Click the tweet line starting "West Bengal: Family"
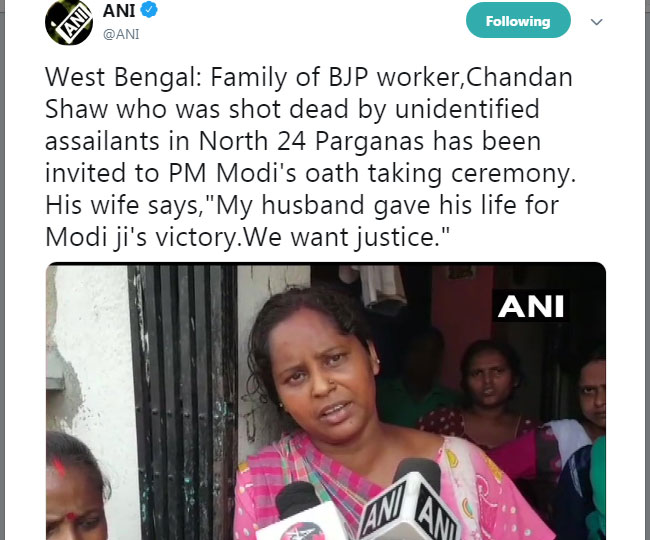 coord(309,77)
